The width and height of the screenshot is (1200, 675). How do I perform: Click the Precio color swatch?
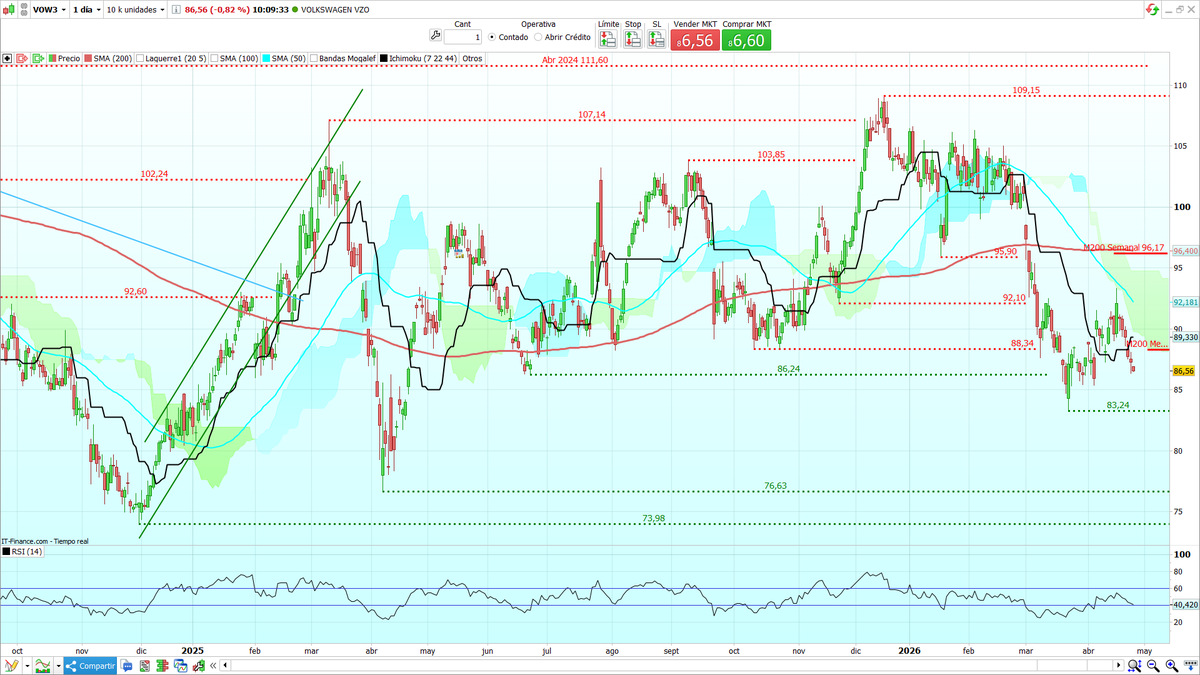pos(52,59)
